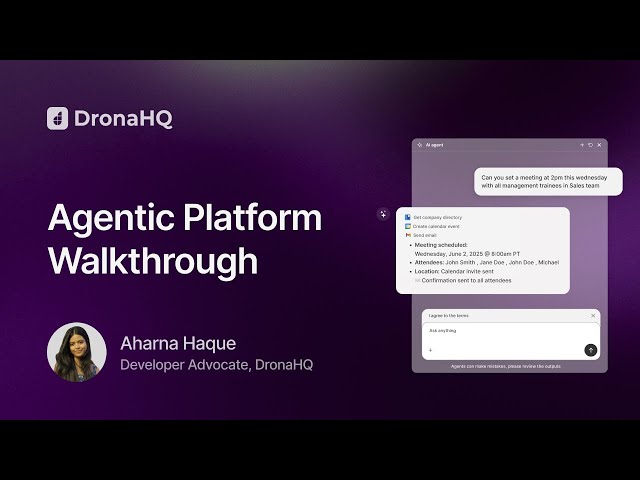
Task: Click the 'AI agent' panel title
Action: tap(434, 145)
